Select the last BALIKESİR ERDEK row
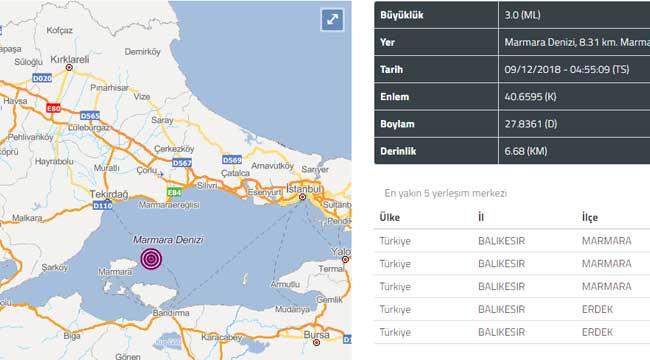 (x=512, y=332)
